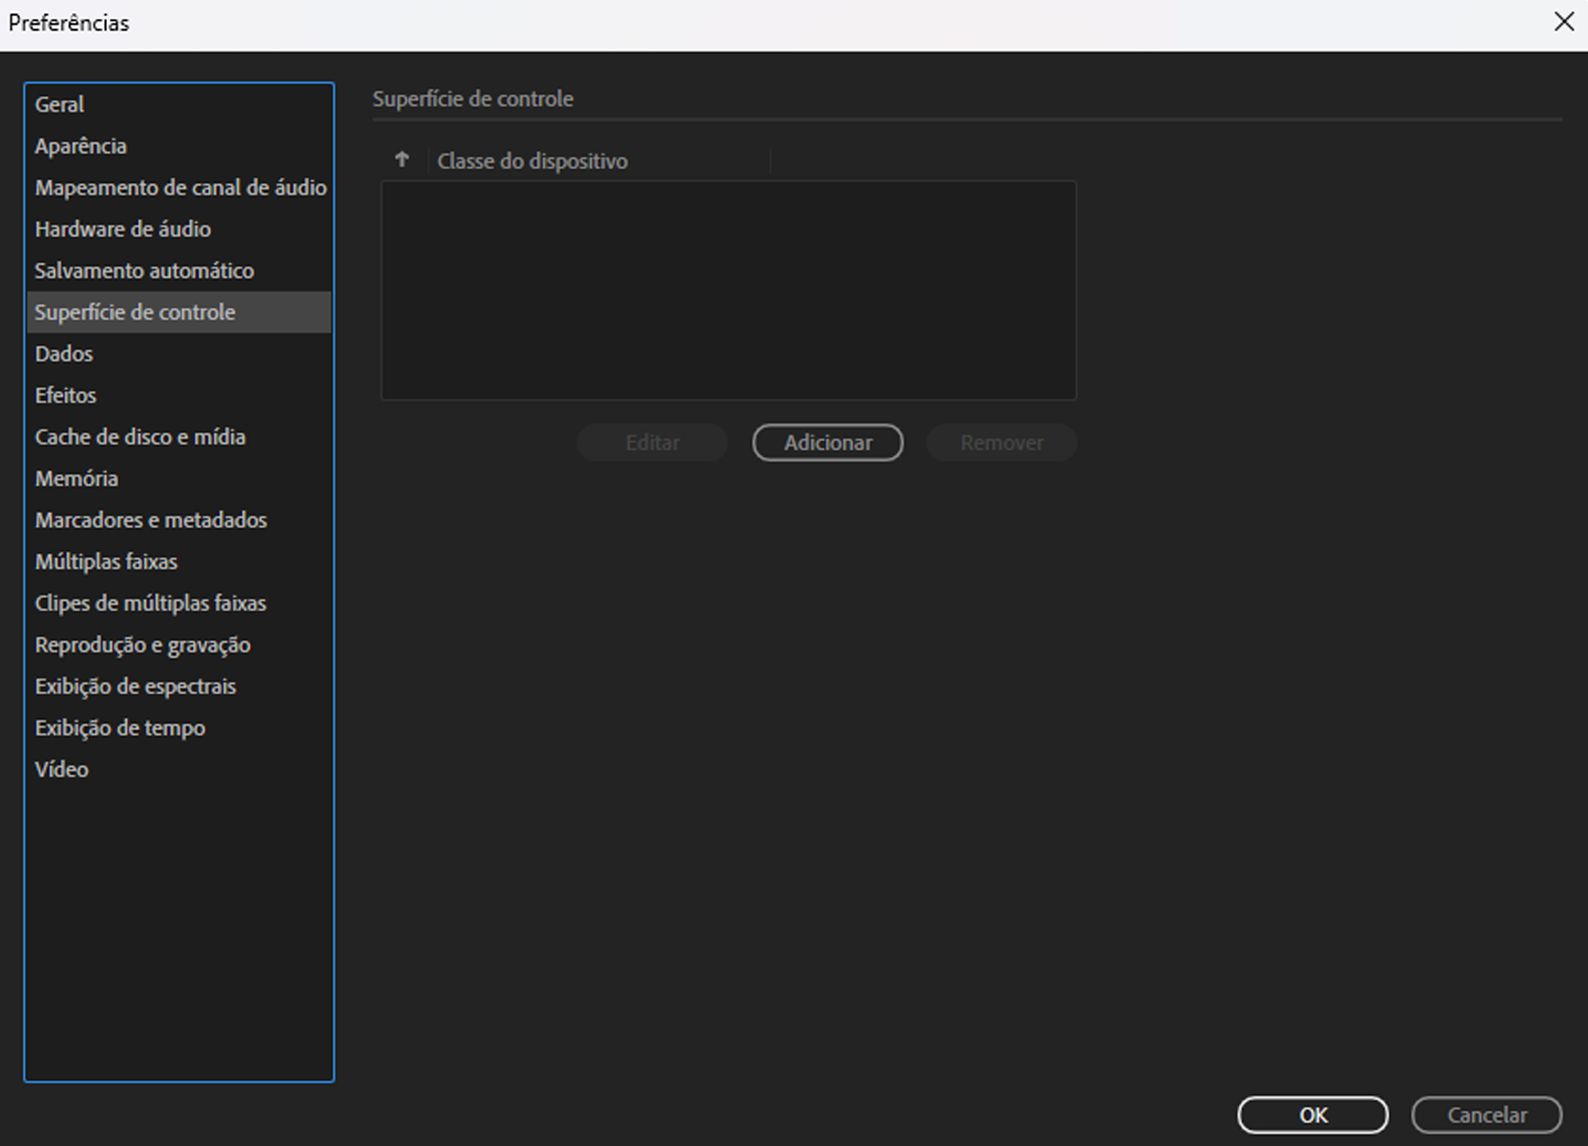Viewport: 1588px width, 1146px height.
Task: Click Cancelar to discard changes
Action: [x=1487, y=1115]
